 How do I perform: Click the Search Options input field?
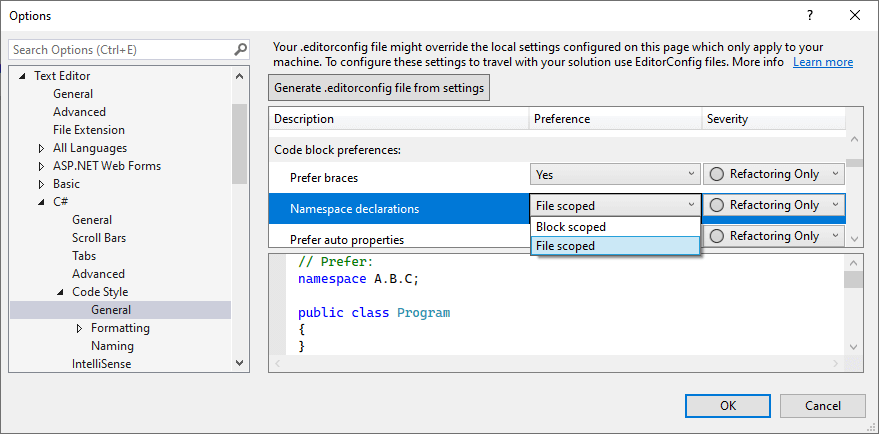click(x=120, y=49)
